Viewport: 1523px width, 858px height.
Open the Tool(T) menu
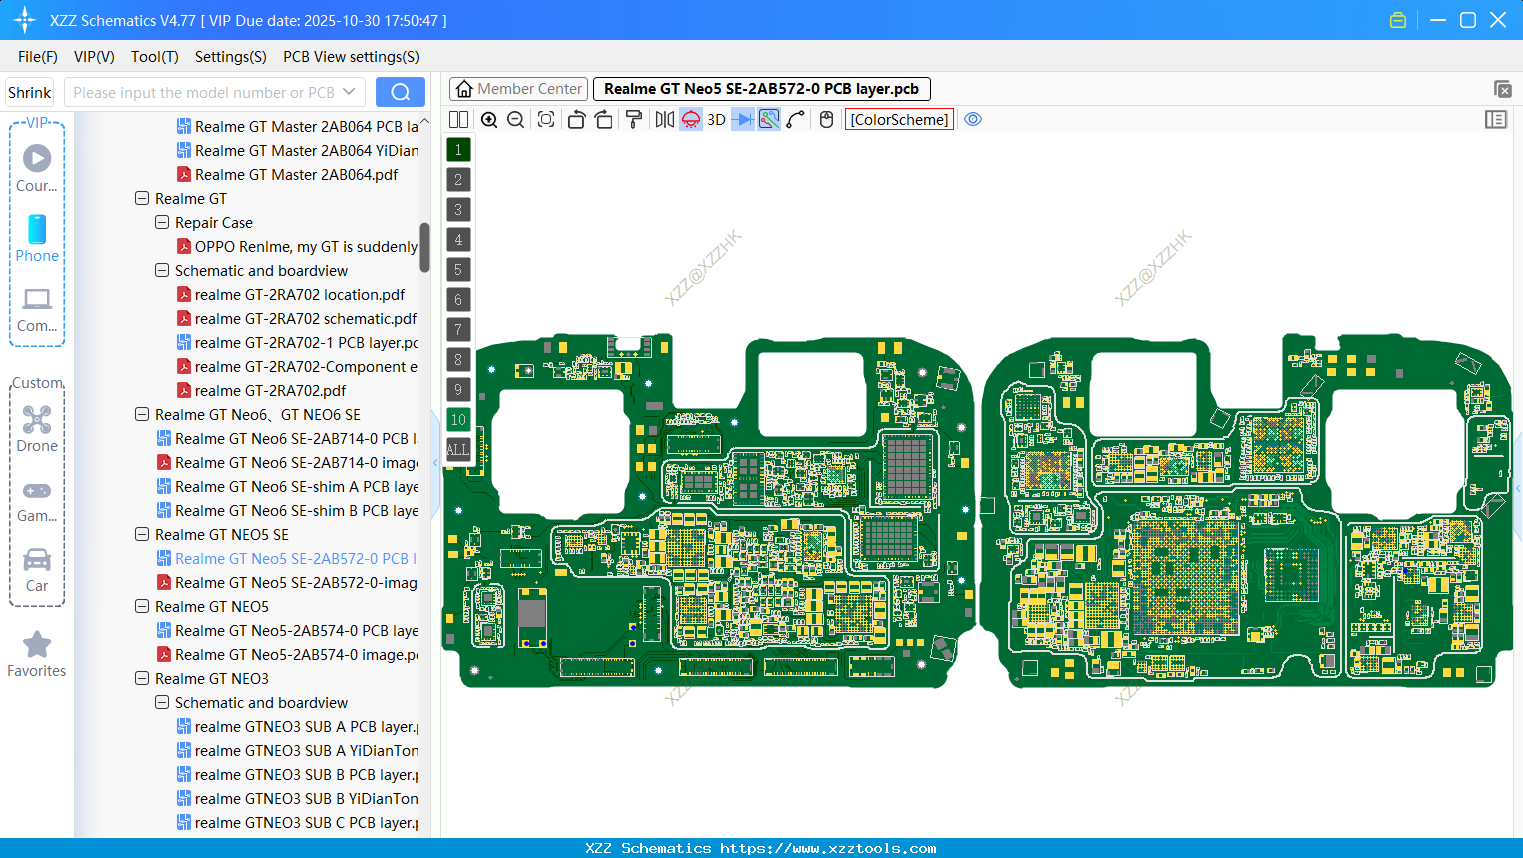click(x=154, y=57)
